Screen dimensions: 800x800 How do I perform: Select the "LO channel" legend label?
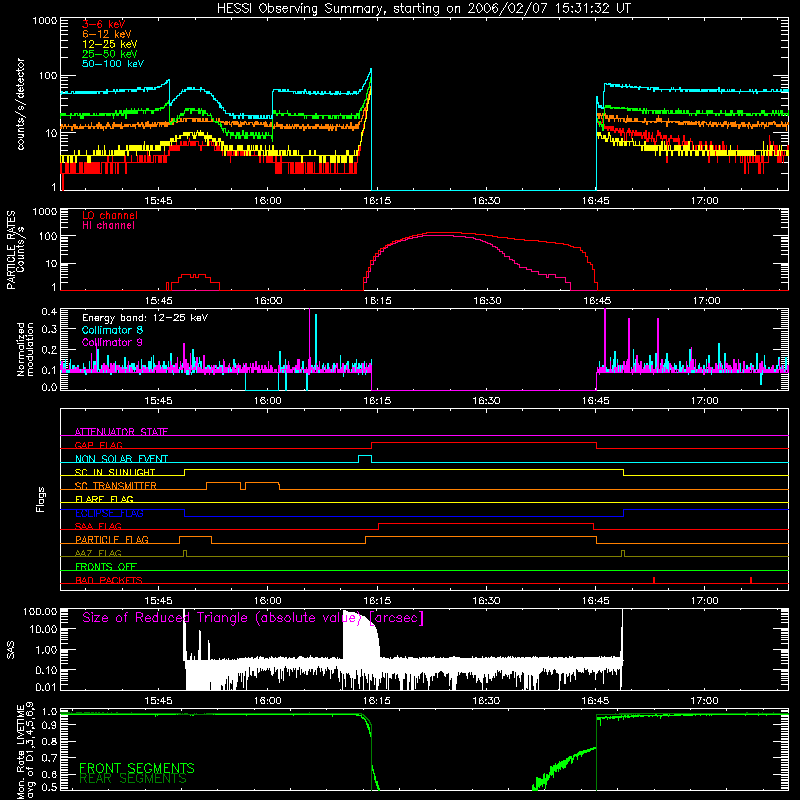(x=110, y=215)
